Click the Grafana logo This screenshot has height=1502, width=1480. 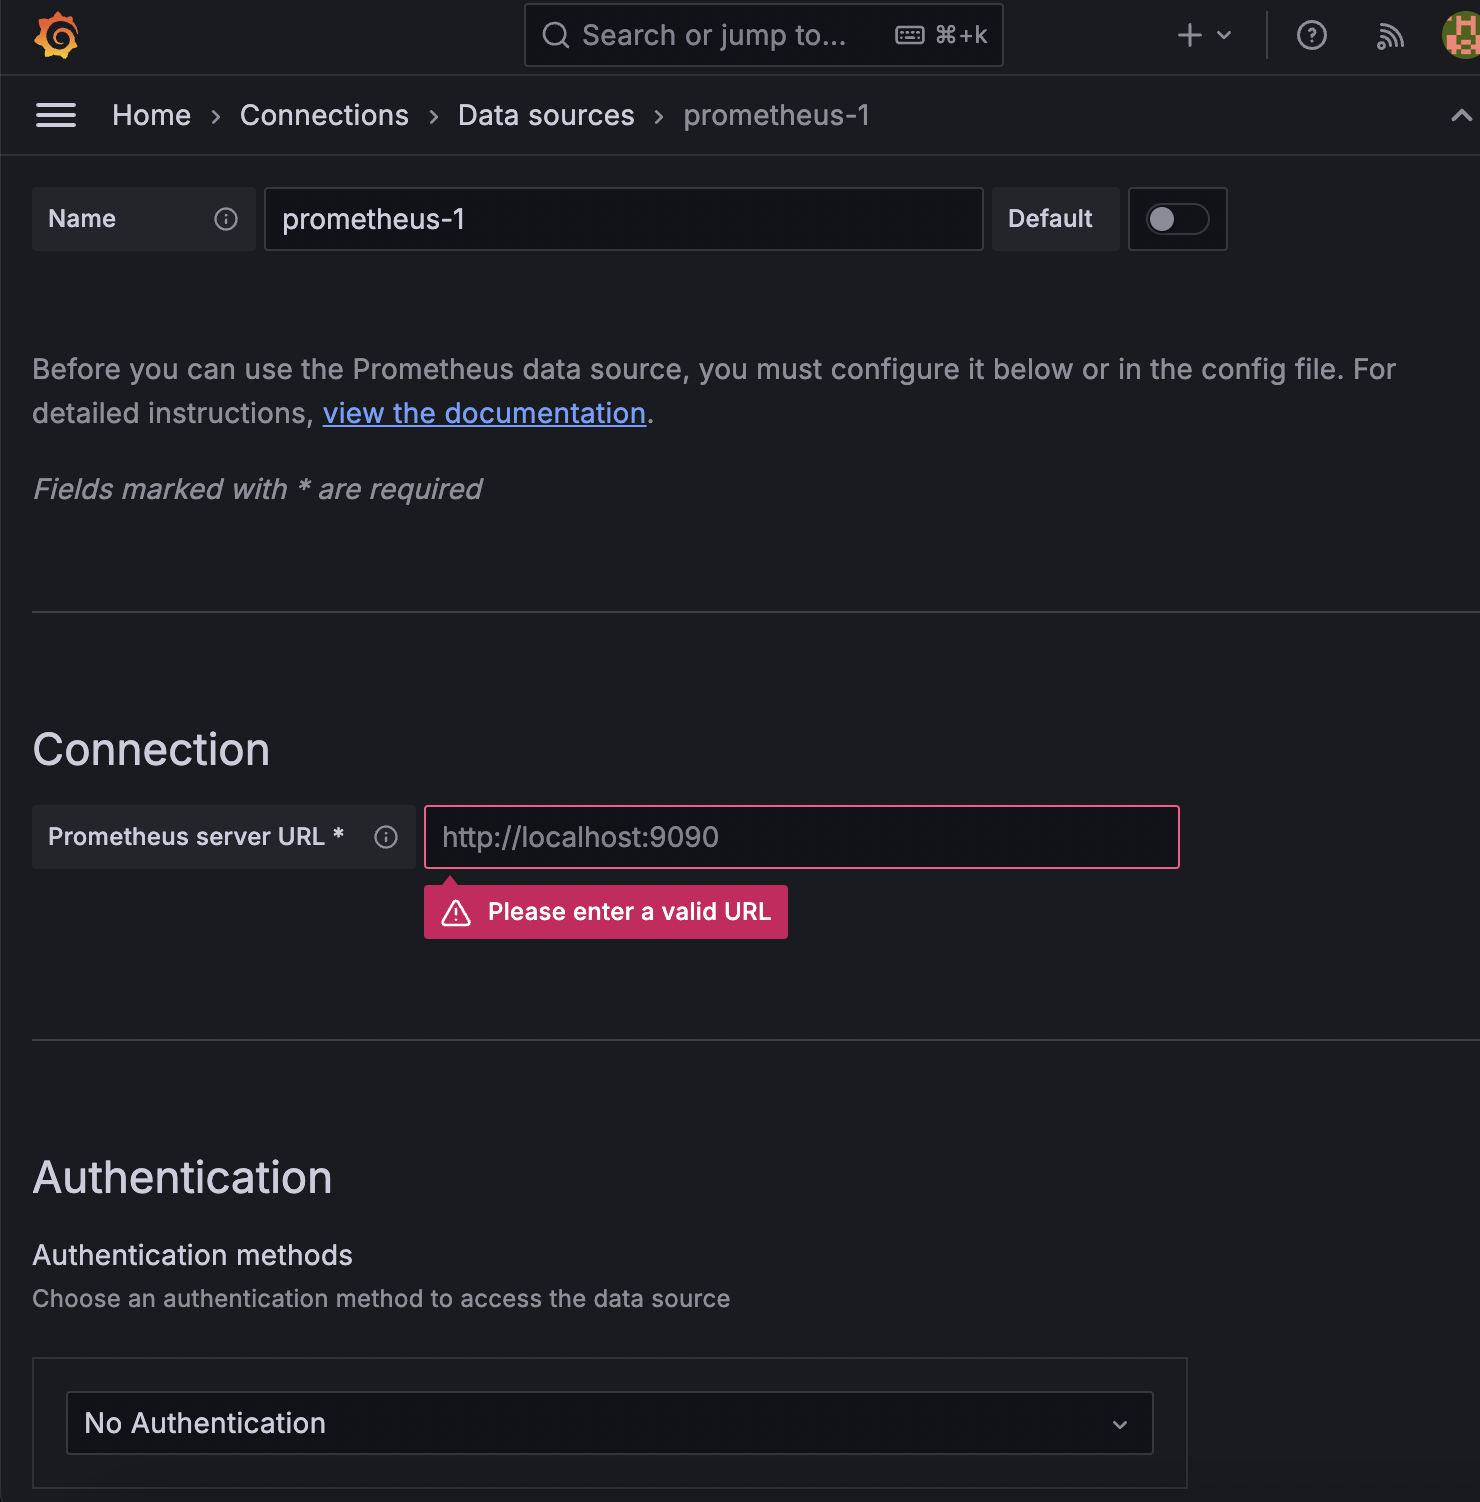pyautogui.click(x=56, y=36)
